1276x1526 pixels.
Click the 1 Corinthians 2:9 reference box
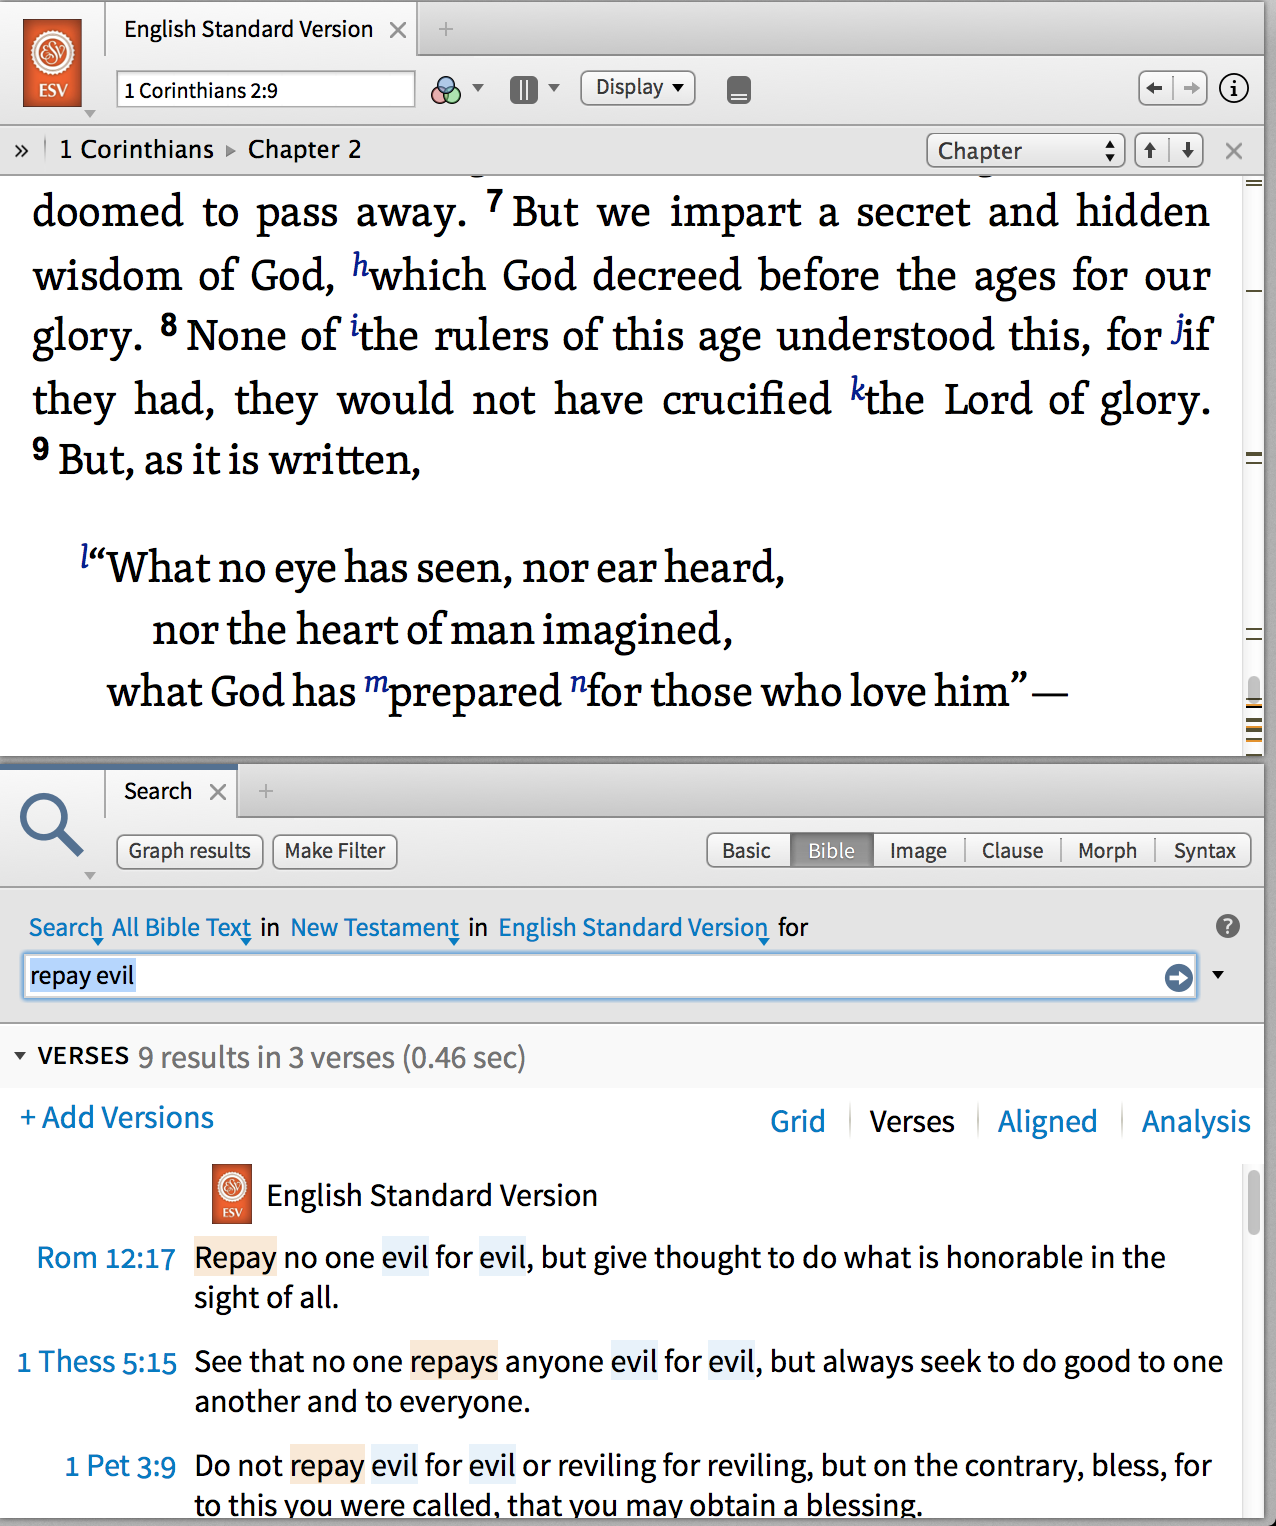(x=265, y=90)
